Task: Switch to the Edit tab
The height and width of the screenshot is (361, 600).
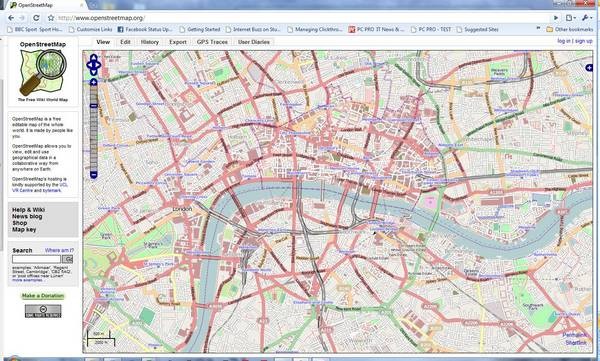Action: 126,42
